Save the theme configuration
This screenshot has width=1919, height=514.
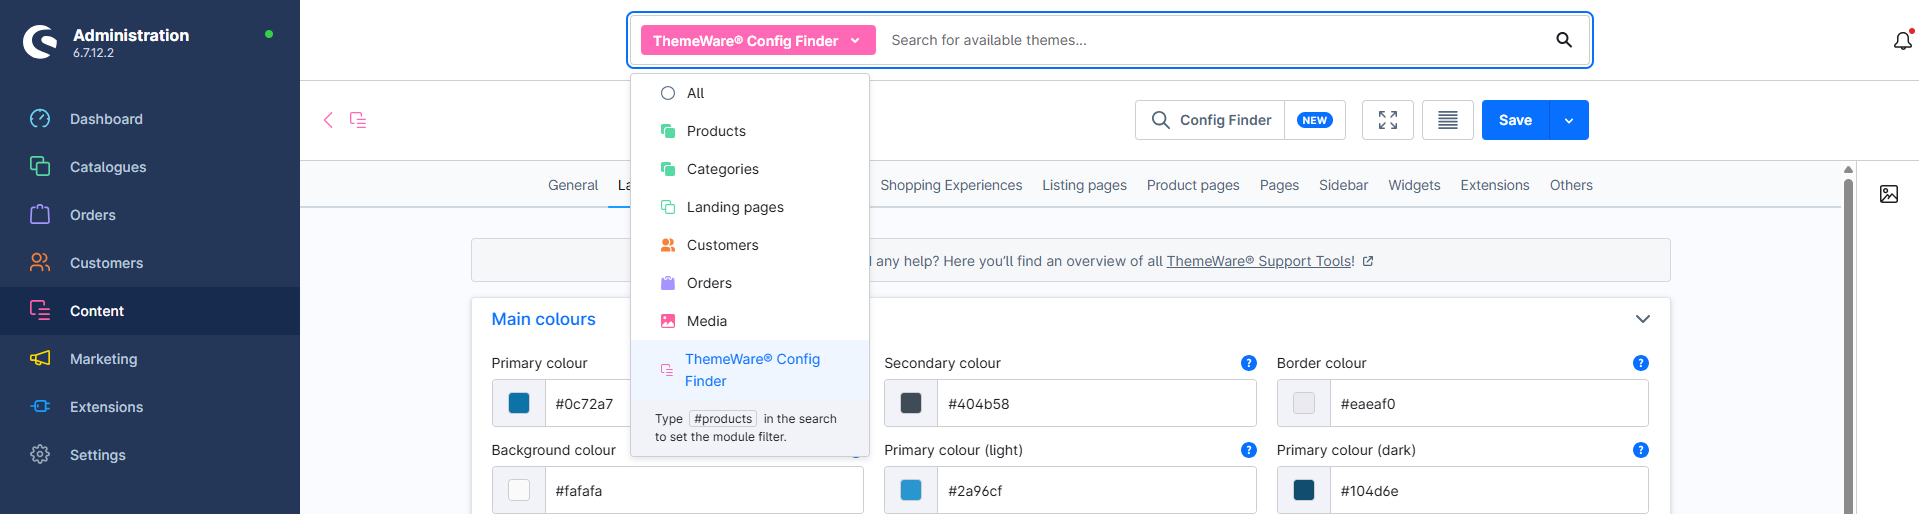[1515, 120]
